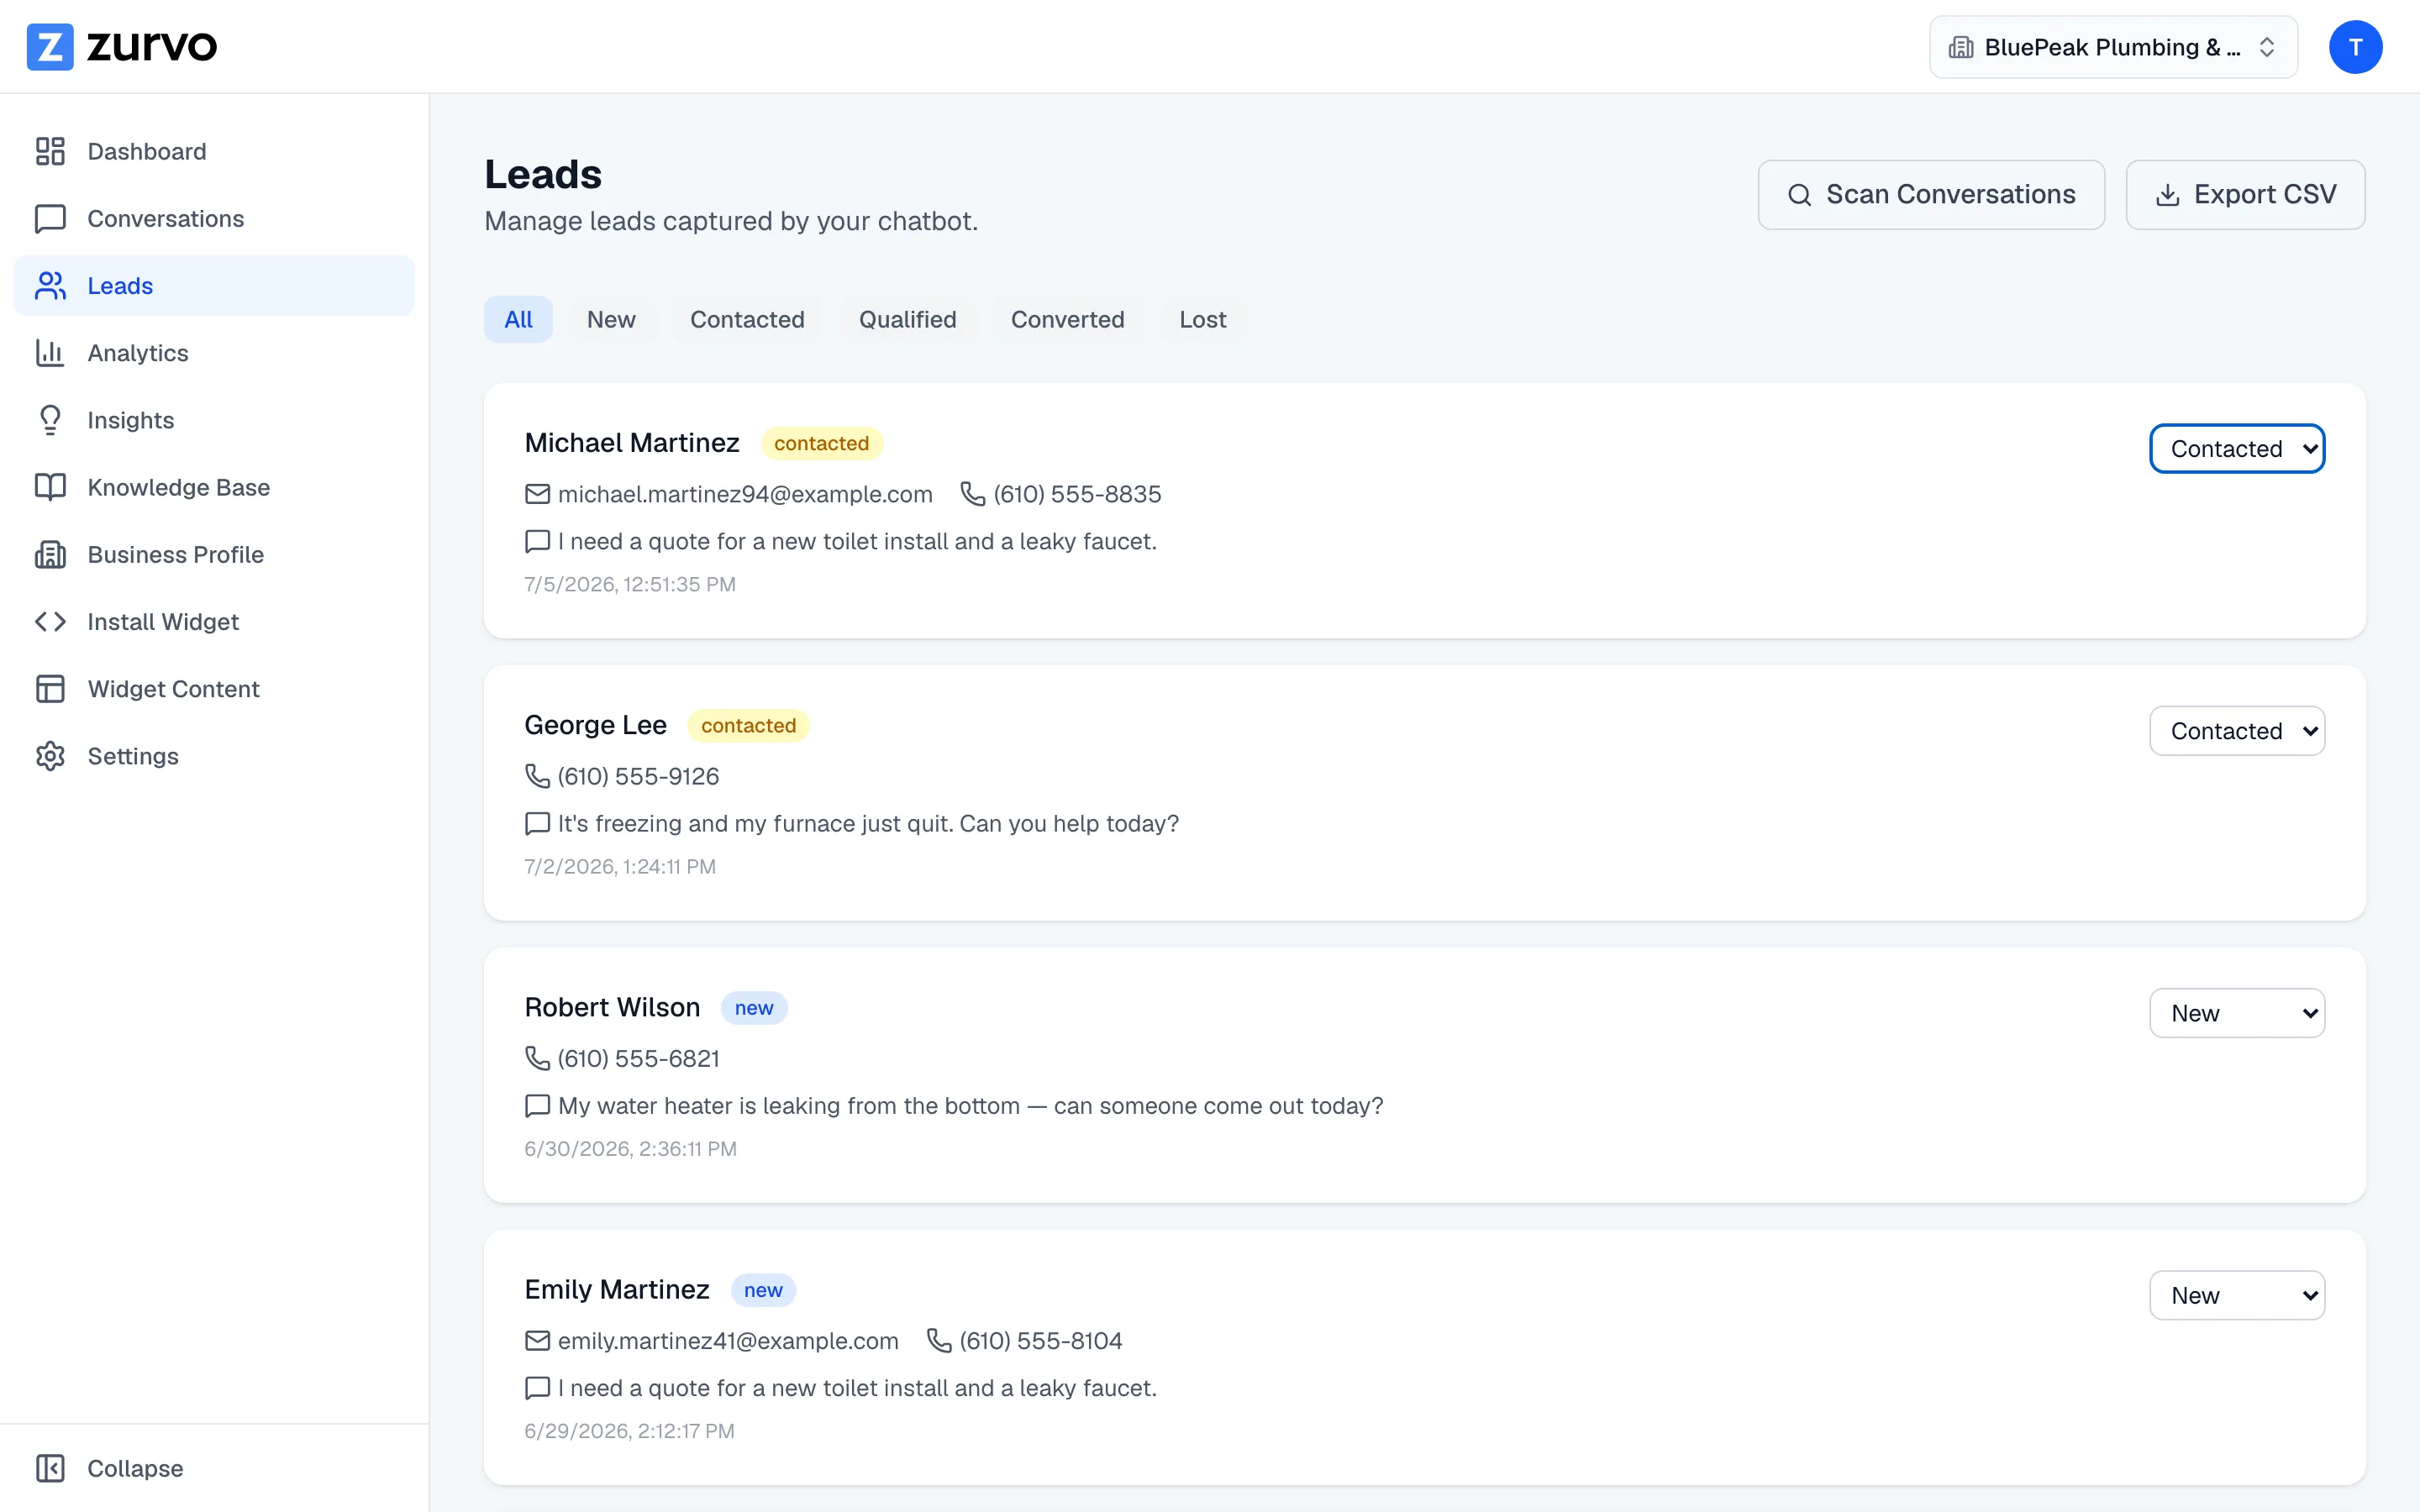Click the Michael Martinez lead name
The image size is (2420, 1512).
pyautogui.click(x=631, y=442)
